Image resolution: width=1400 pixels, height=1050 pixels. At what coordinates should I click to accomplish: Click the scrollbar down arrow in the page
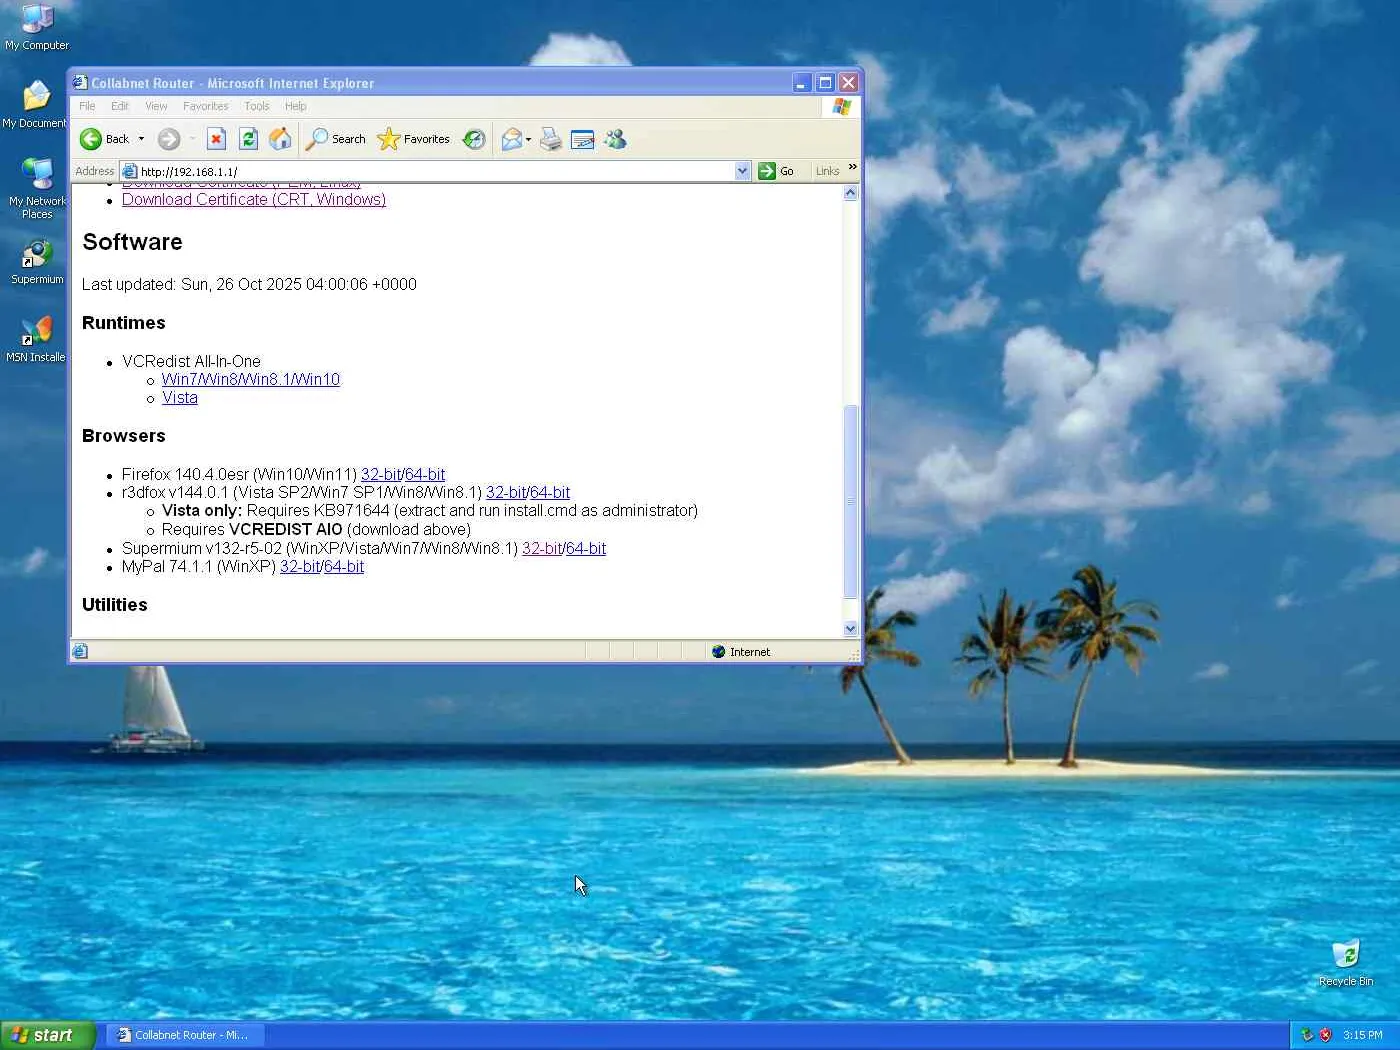point(851,629)
